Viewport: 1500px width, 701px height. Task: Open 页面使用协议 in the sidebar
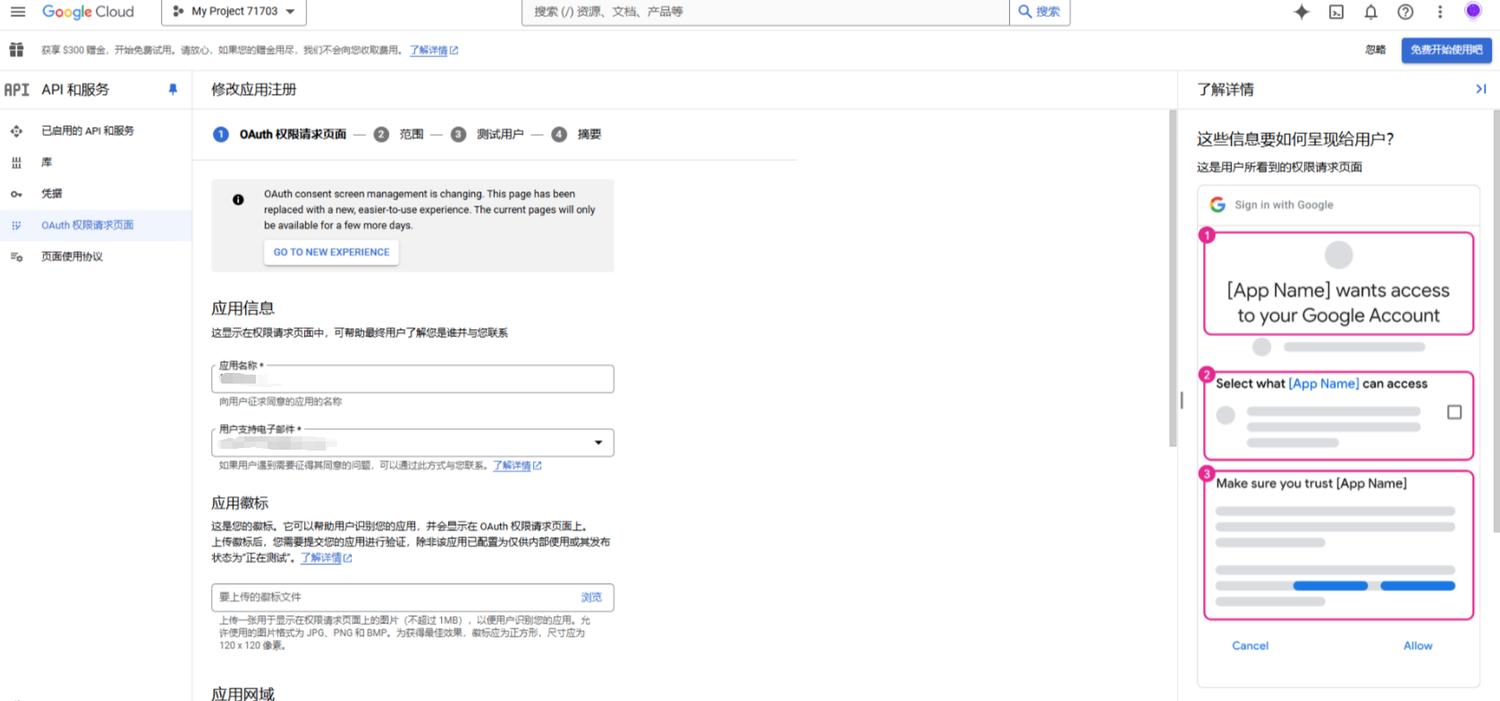[x=72, y=257]
